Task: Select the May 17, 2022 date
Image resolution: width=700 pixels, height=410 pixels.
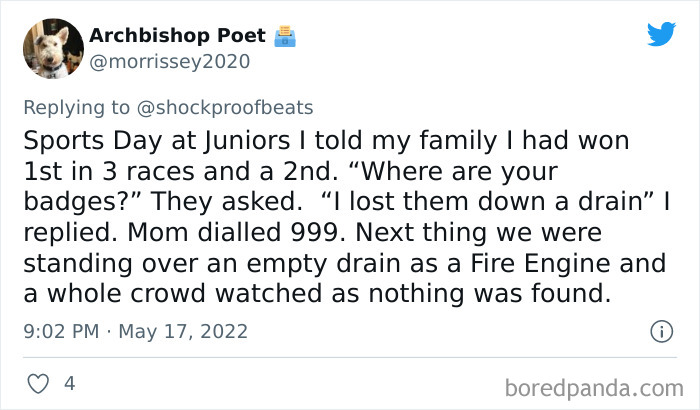Action: pos(183,331)
